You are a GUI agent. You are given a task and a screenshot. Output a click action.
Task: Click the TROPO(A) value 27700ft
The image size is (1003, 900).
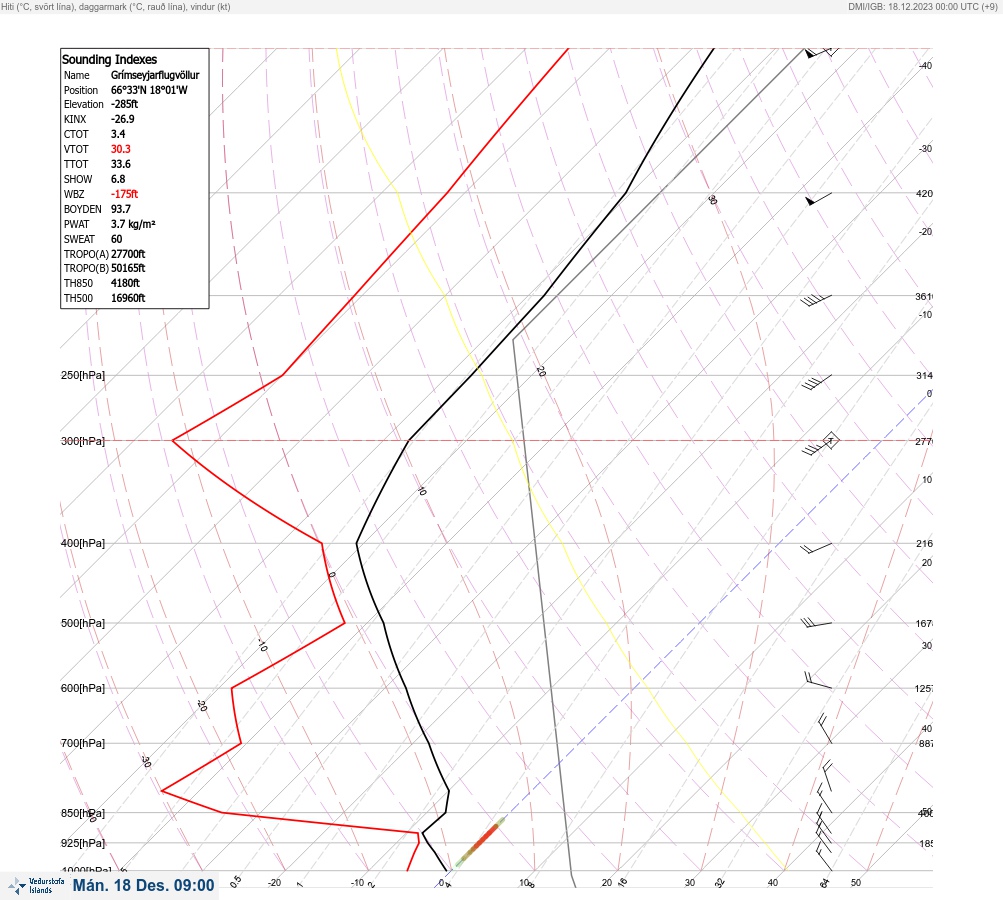128,253
